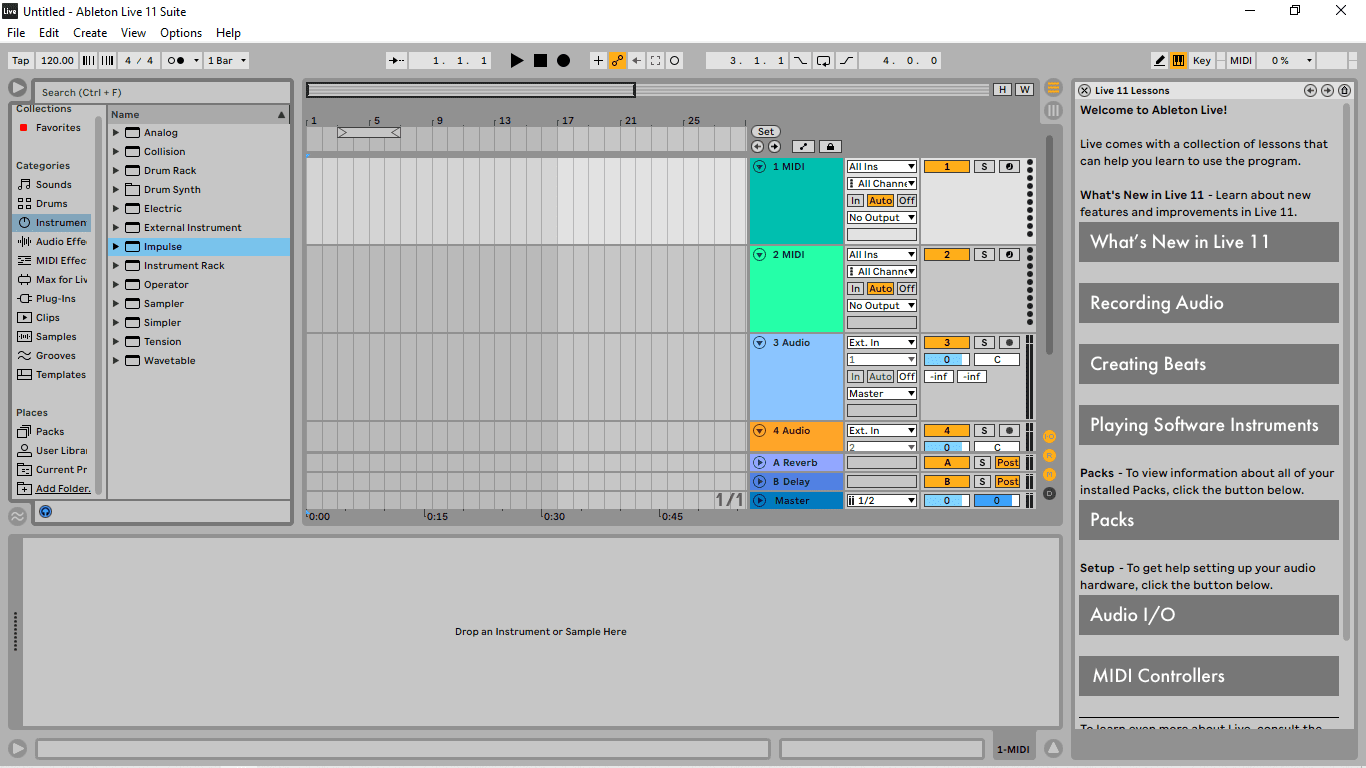Toggle the MIDI Arrangement Overdub plus icon

599,61
